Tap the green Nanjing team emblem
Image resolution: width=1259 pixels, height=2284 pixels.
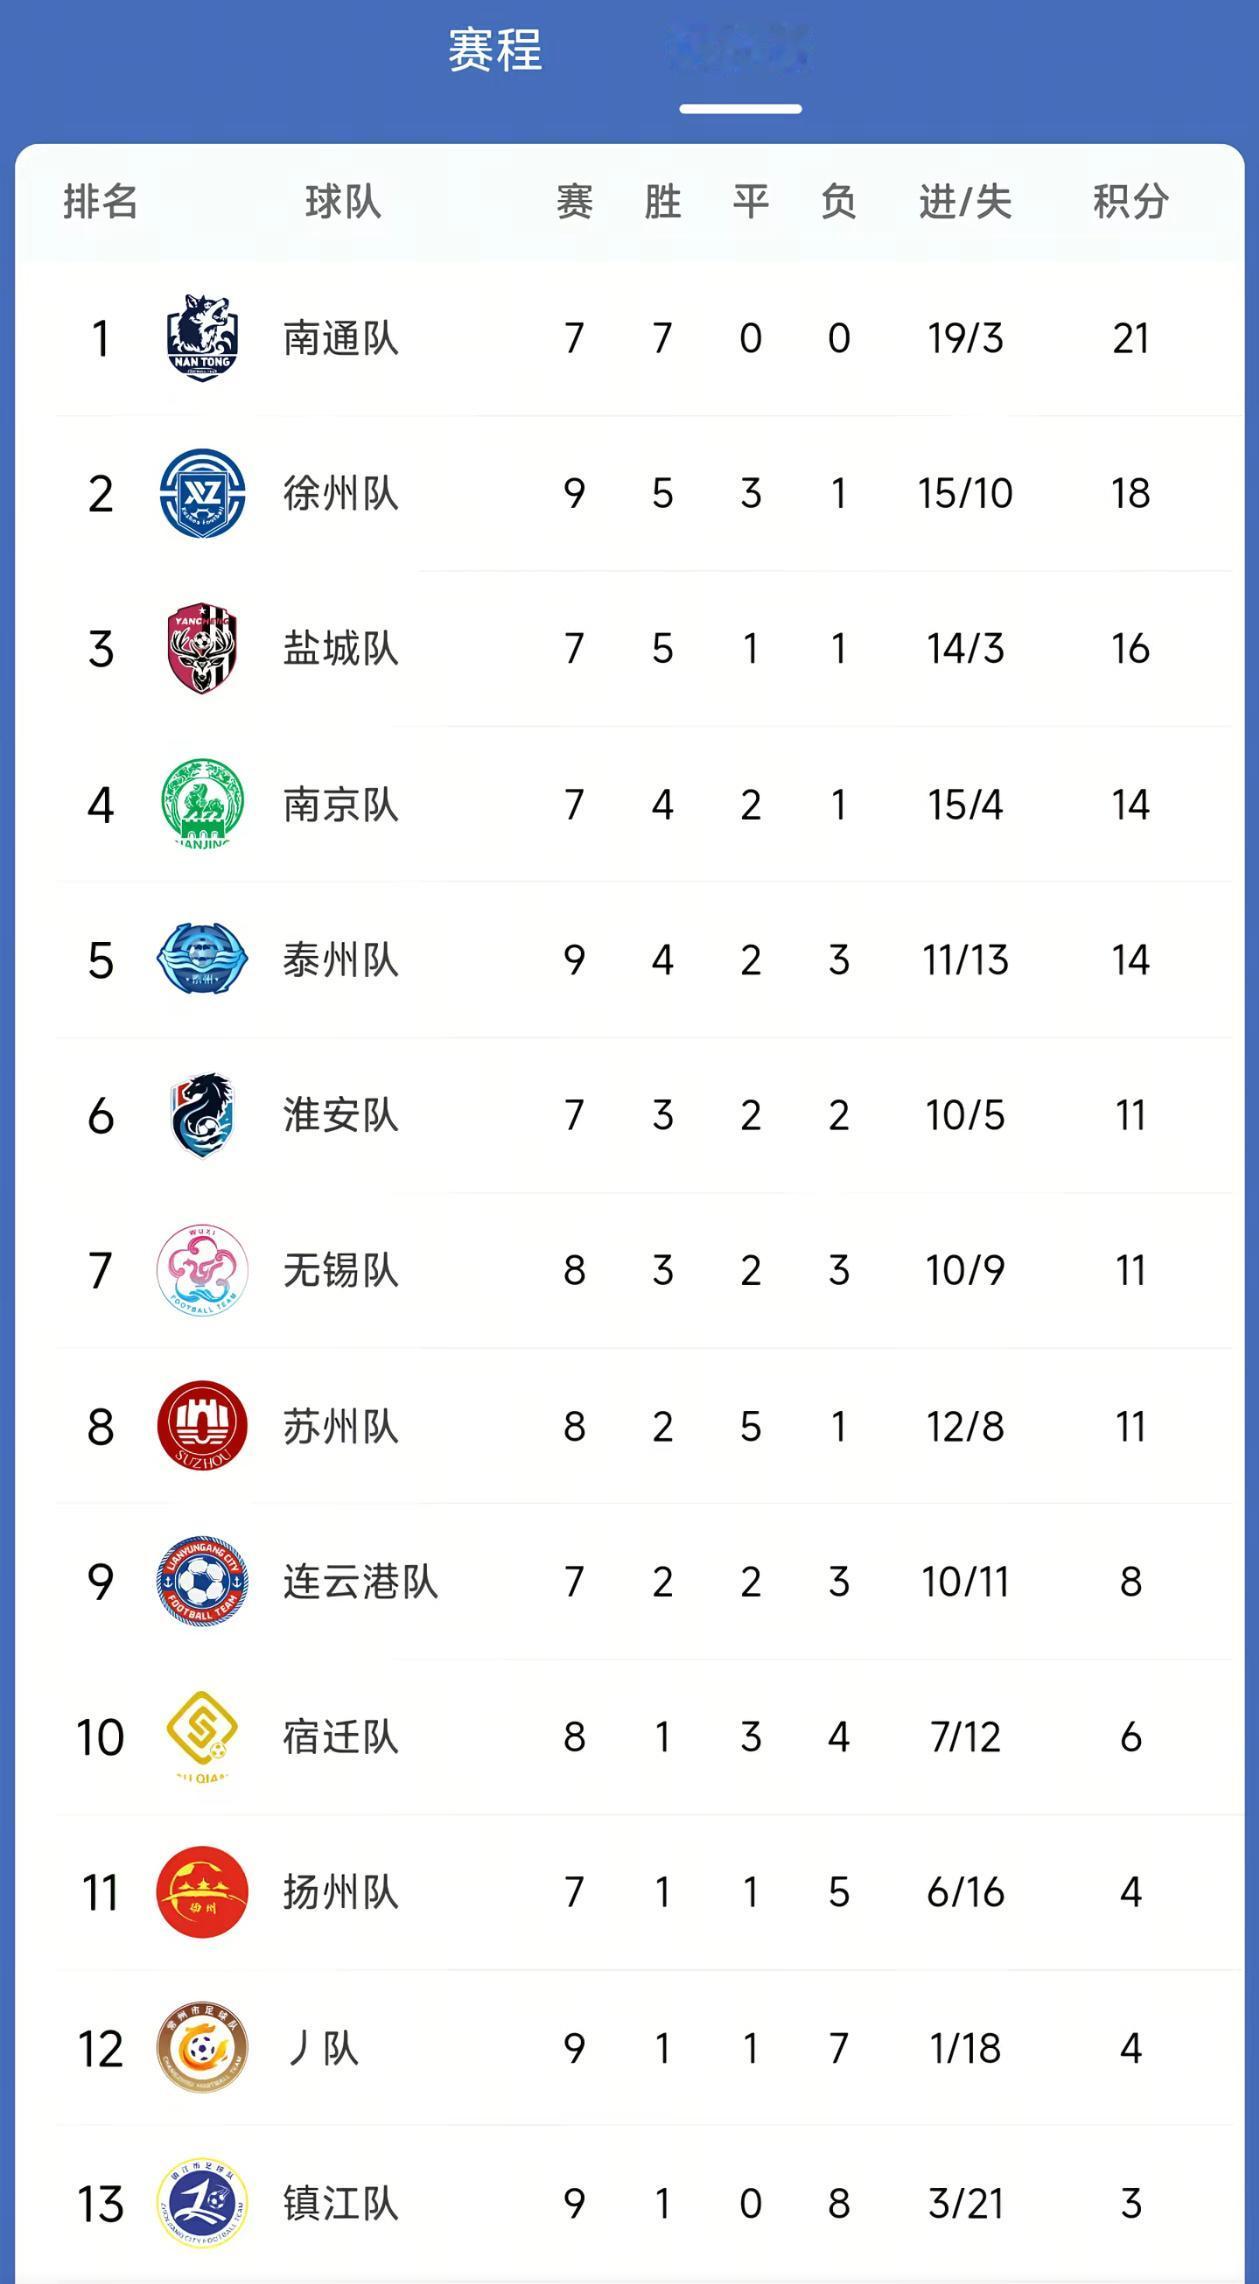(x=202, y=803)
